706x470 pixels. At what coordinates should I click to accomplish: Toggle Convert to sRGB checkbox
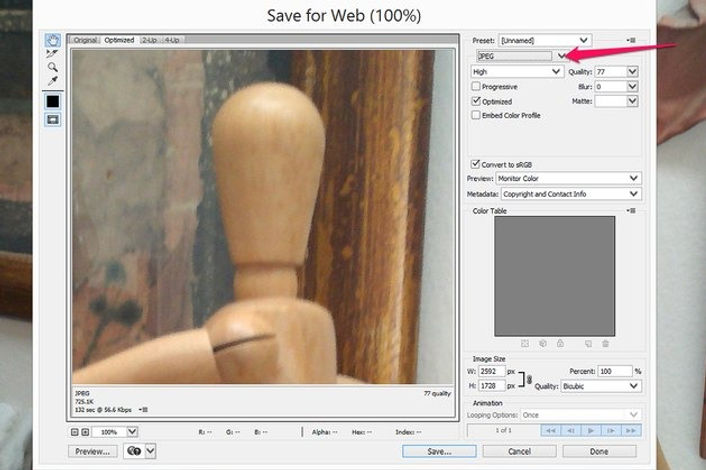click(x=475, y=164)
